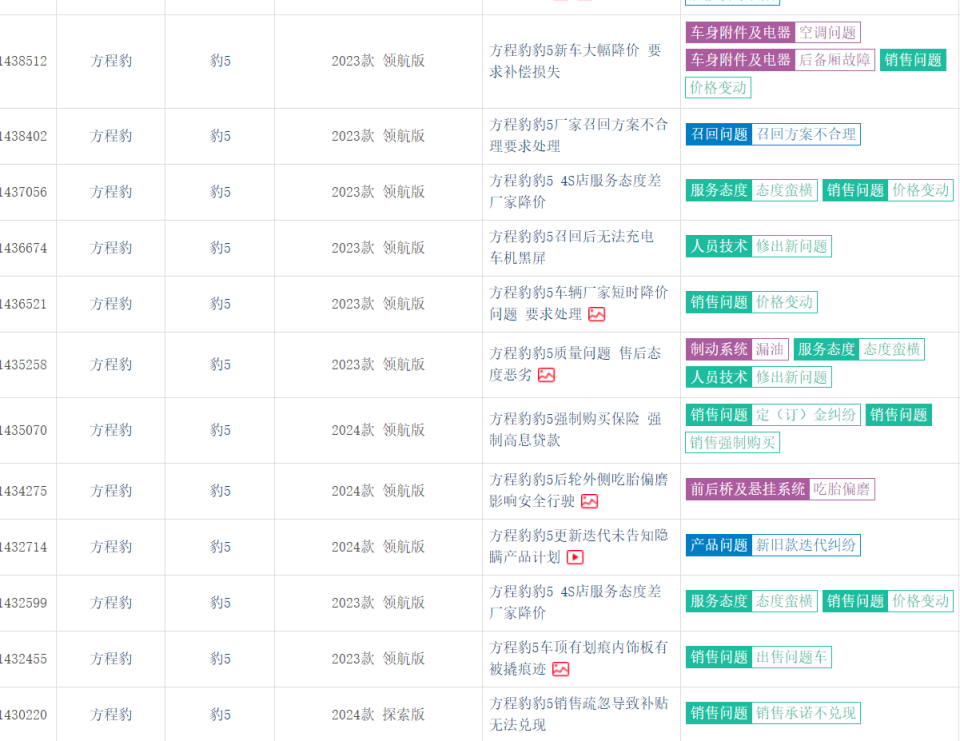Open complaint 方程豹豹5厂家召回方案不合理要求处理
The width and height of the screenshot is (960, 741).
(x=579, y=135)
